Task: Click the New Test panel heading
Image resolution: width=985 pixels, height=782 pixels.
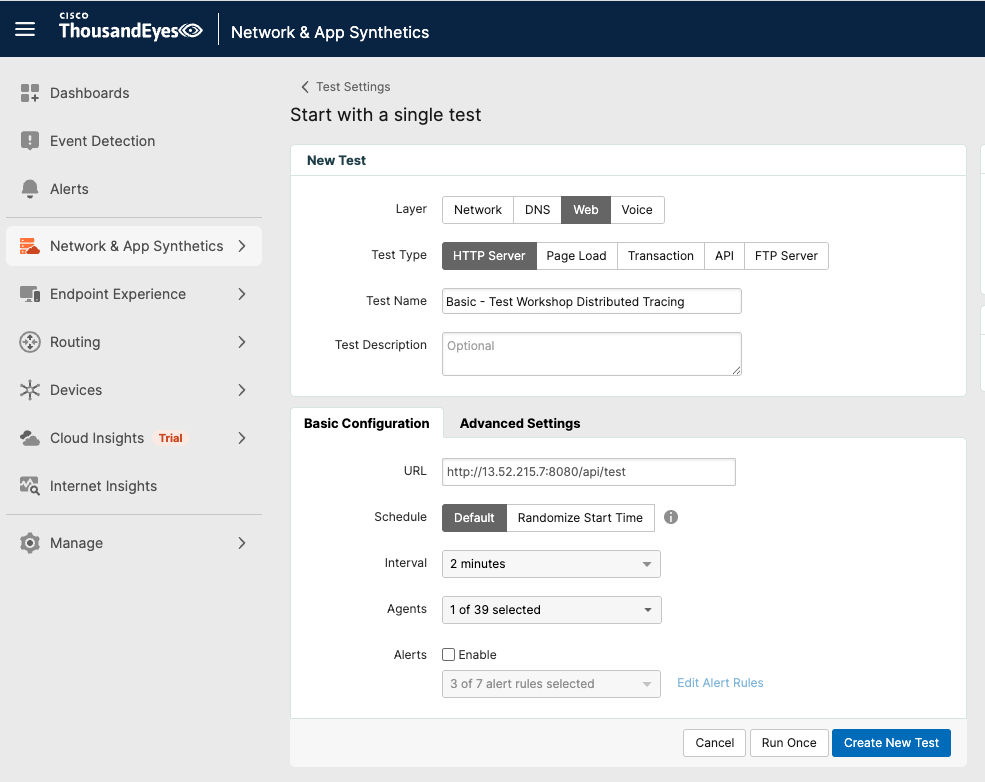Action: (x=336, y=160)
